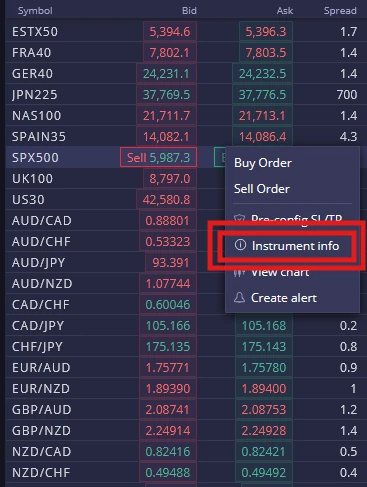Image resolution: width=367 pixels, height=487 pixels.
Task: Click the Pre-config SL/TP shield icon
Action: [239, 219]
